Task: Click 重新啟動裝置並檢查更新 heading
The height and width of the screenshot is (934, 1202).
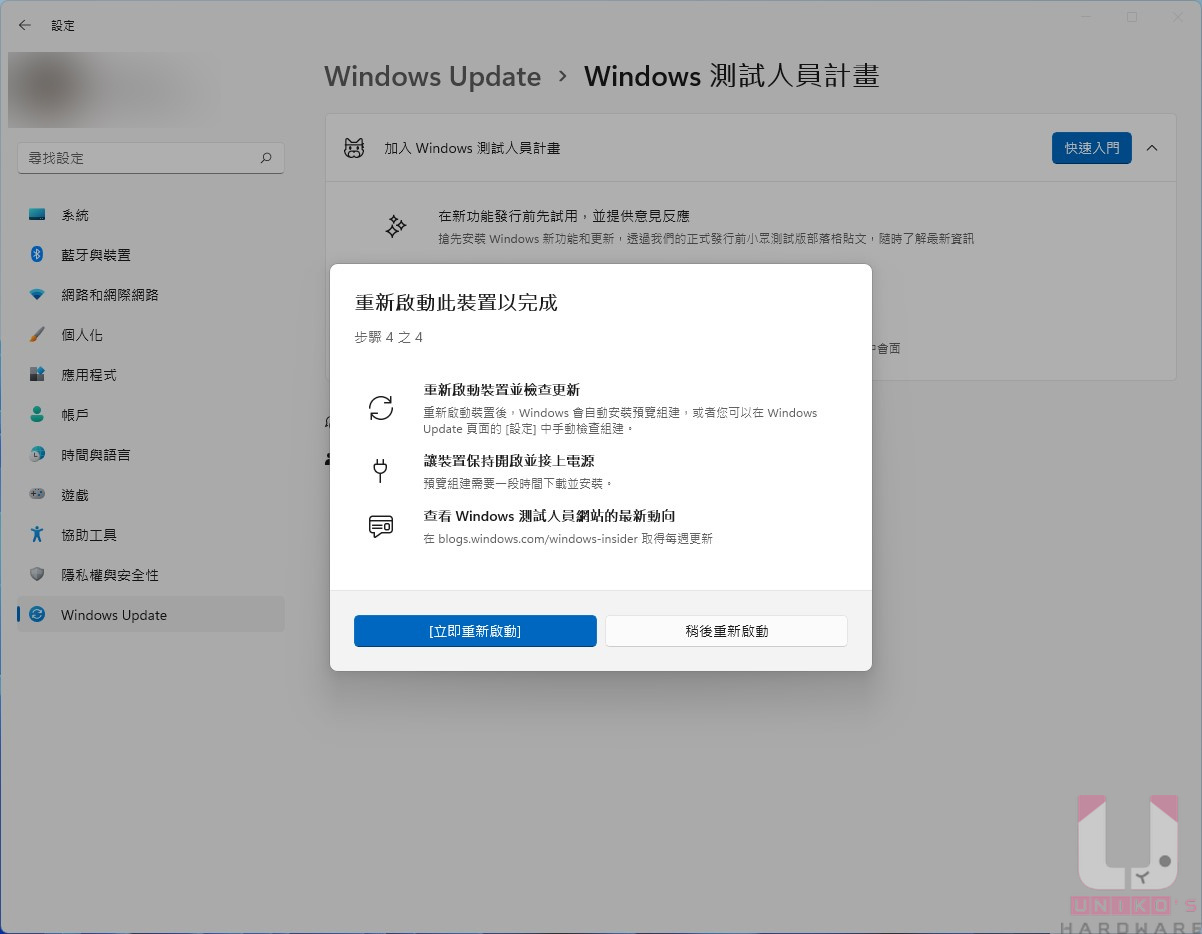Action: (502, 390)
